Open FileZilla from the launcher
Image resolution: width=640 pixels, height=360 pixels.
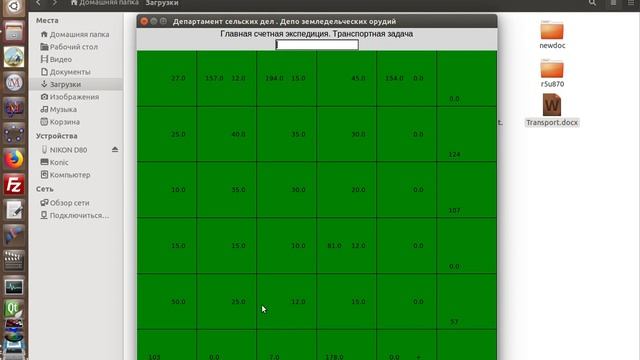pyautogui.click(x=14, y=185)
